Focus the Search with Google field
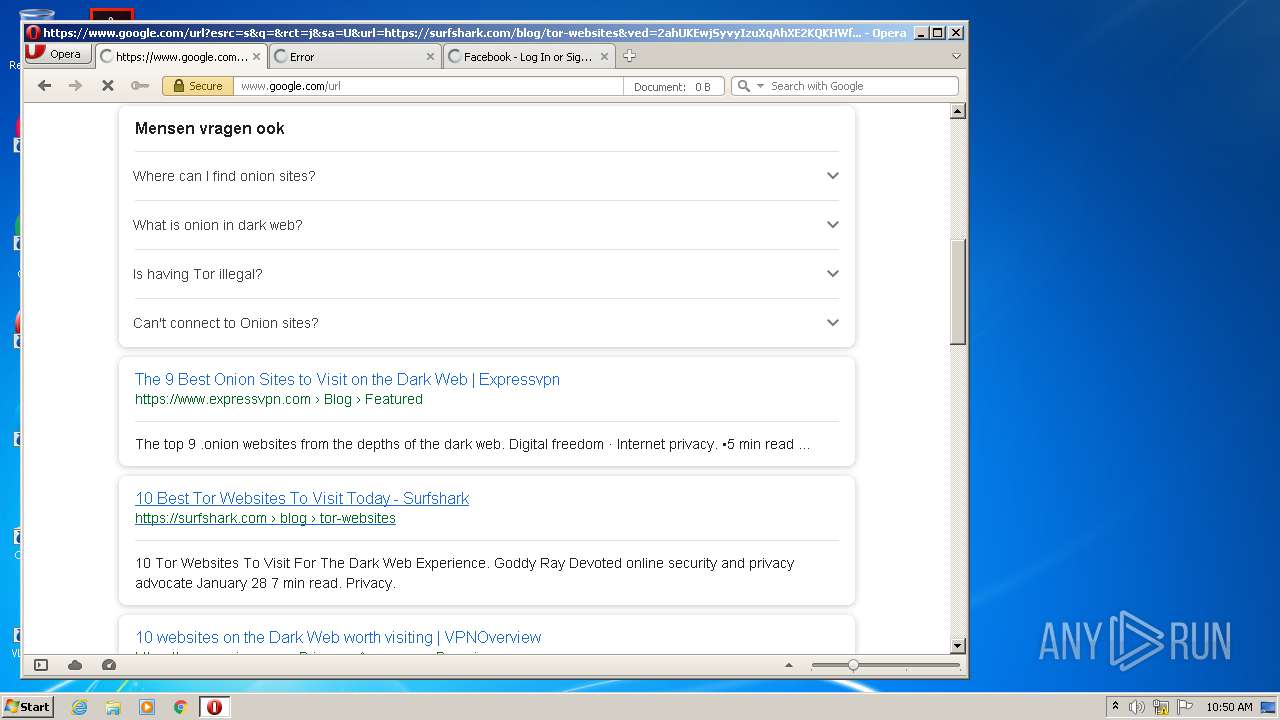The image size is (1280, 720). 862,86
